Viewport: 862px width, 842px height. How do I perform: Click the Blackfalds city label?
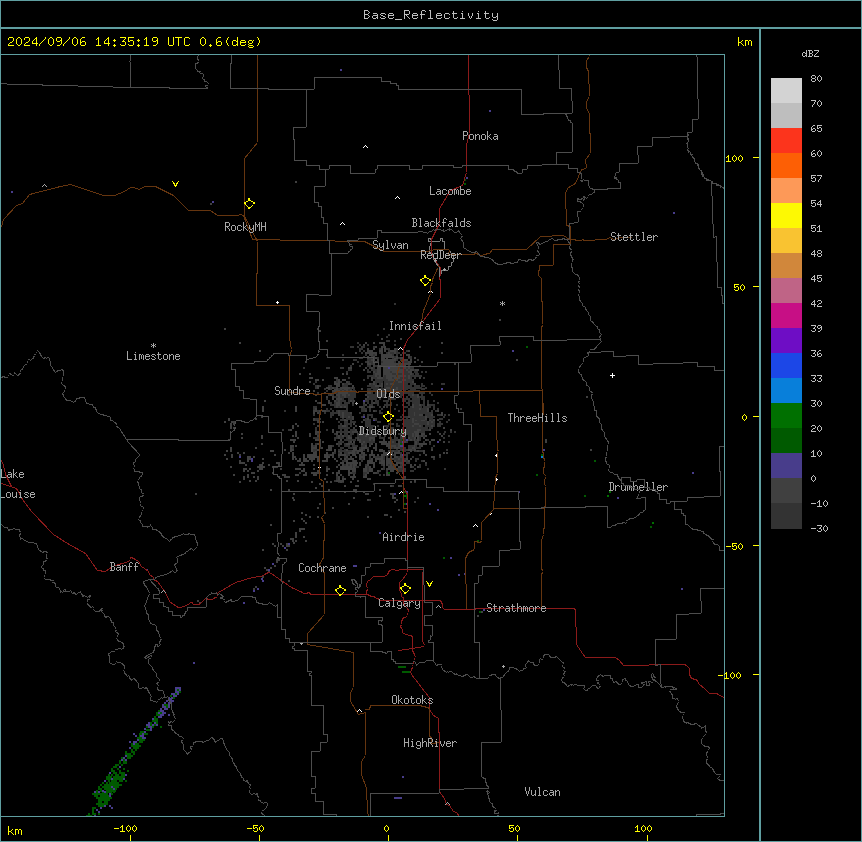coord(441,223)
